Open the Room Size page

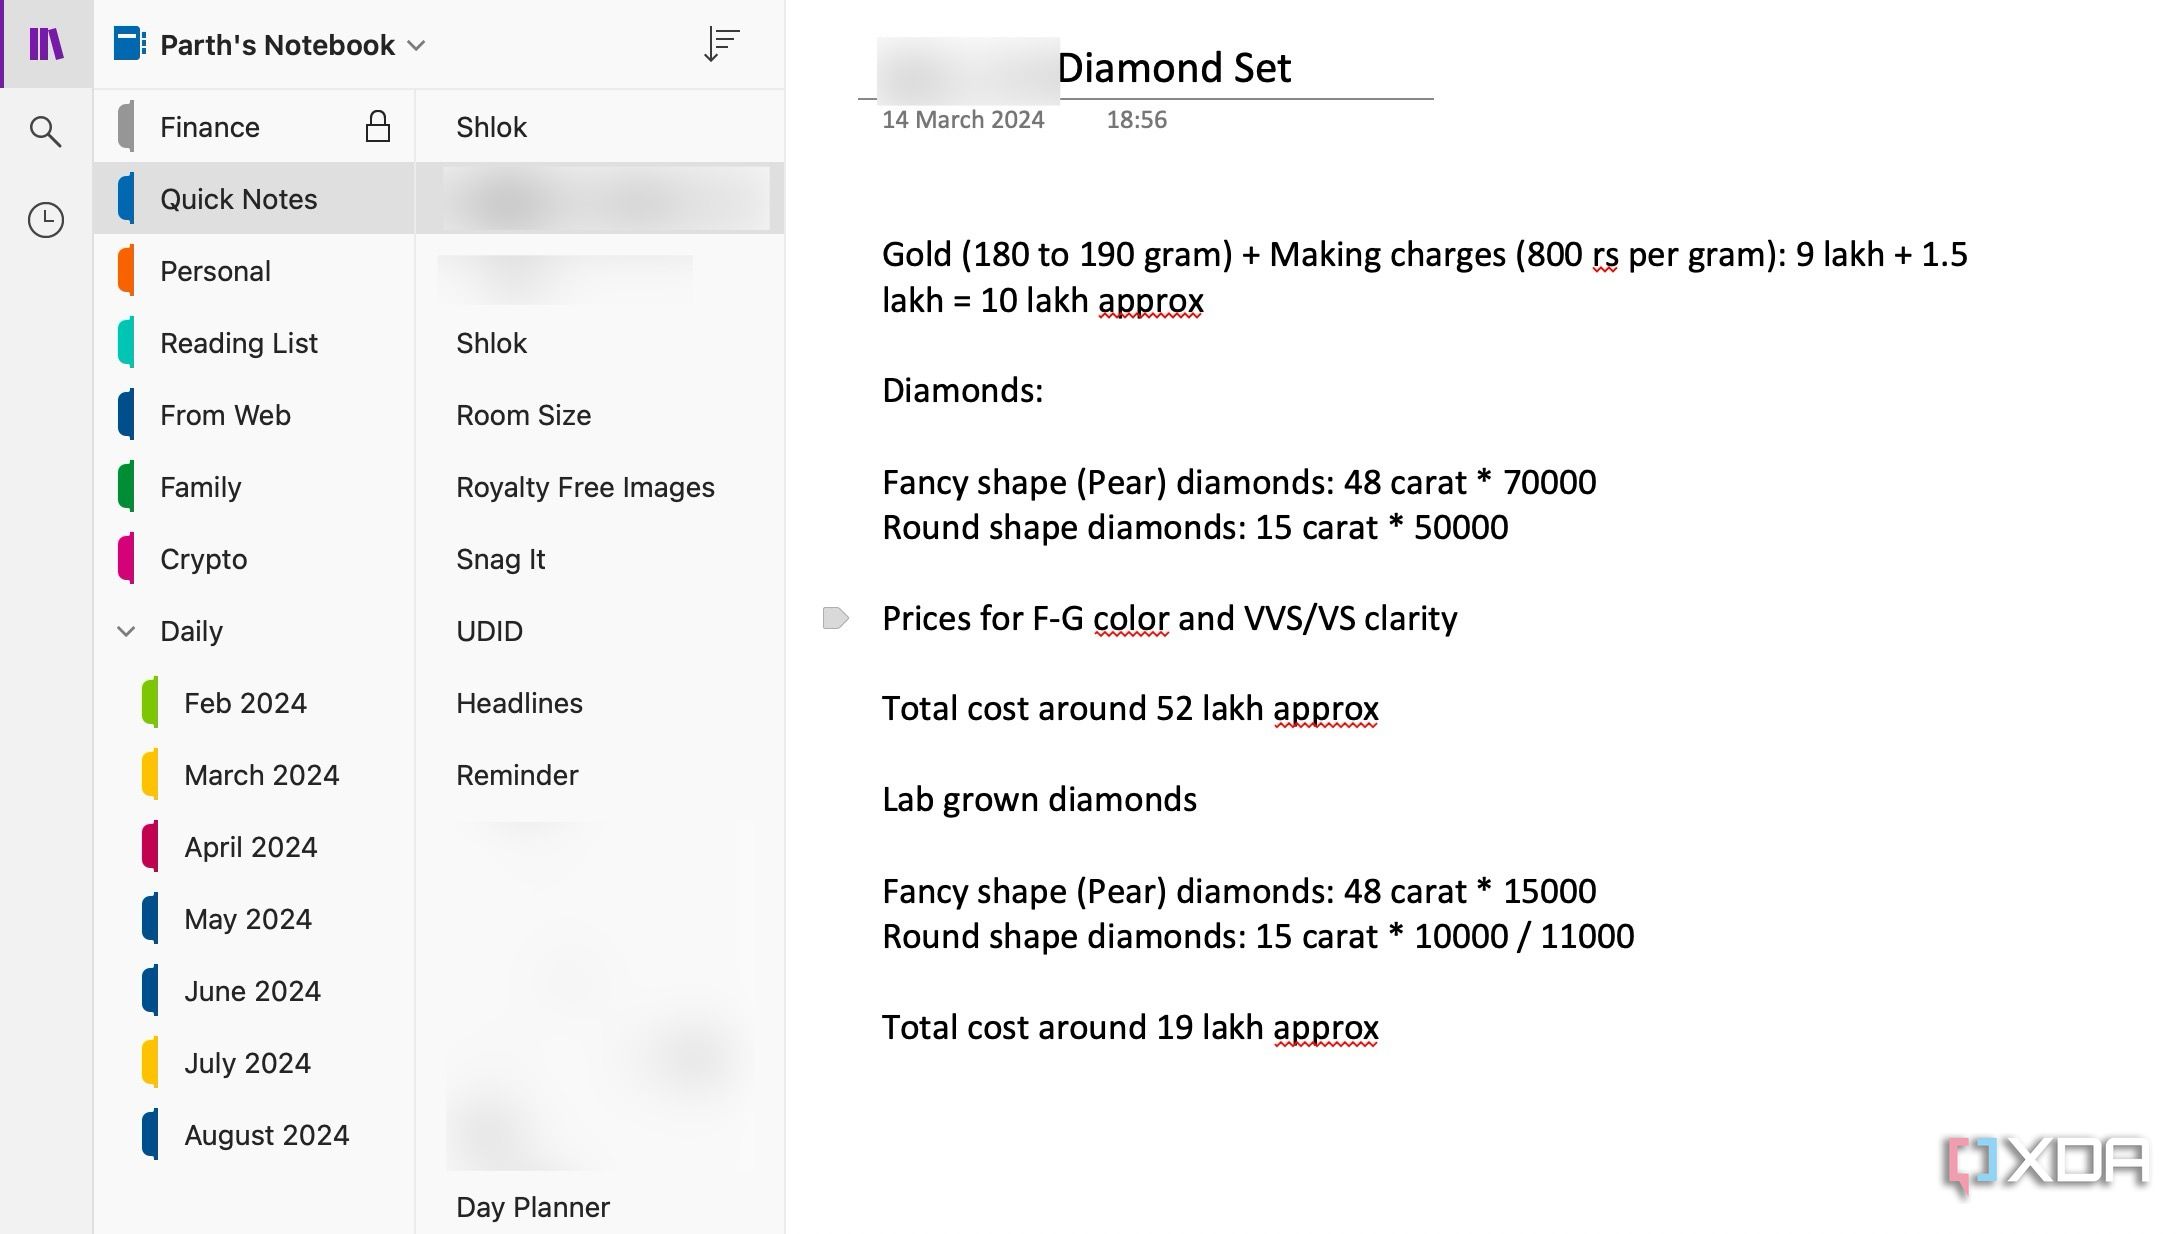[x=523, y=415]
